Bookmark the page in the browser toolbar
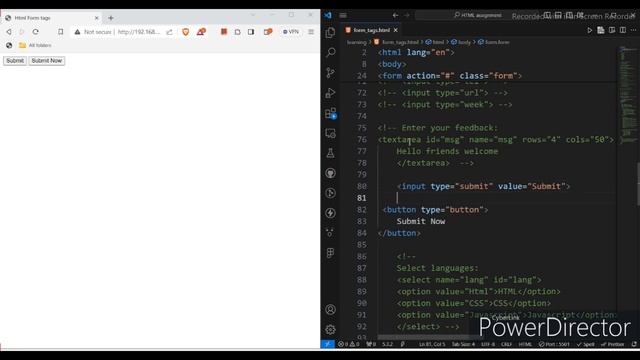Viewport: 640px width, 360px height. (x=60, y=32)
